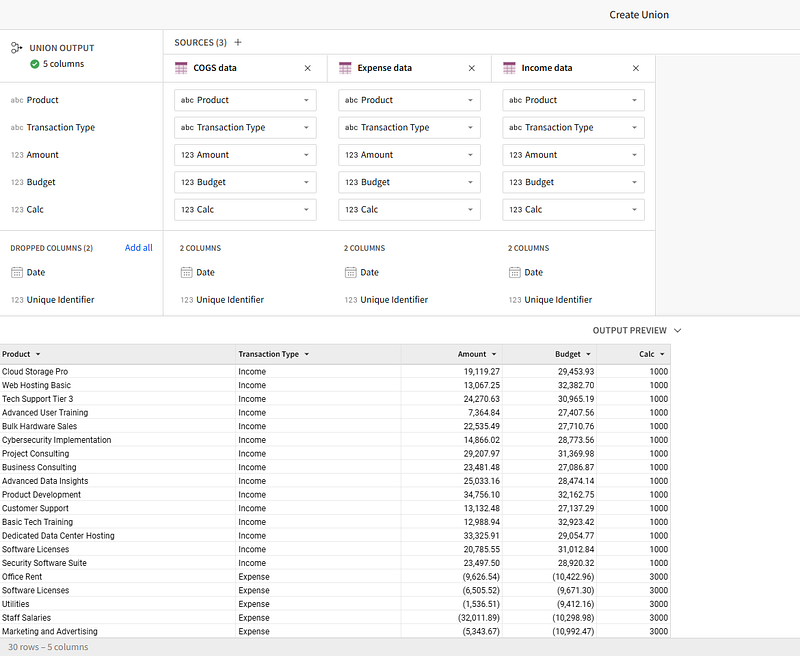Open Expense data Amount dropdown
The image size is (800, 656).
click(x=409, y=155)
